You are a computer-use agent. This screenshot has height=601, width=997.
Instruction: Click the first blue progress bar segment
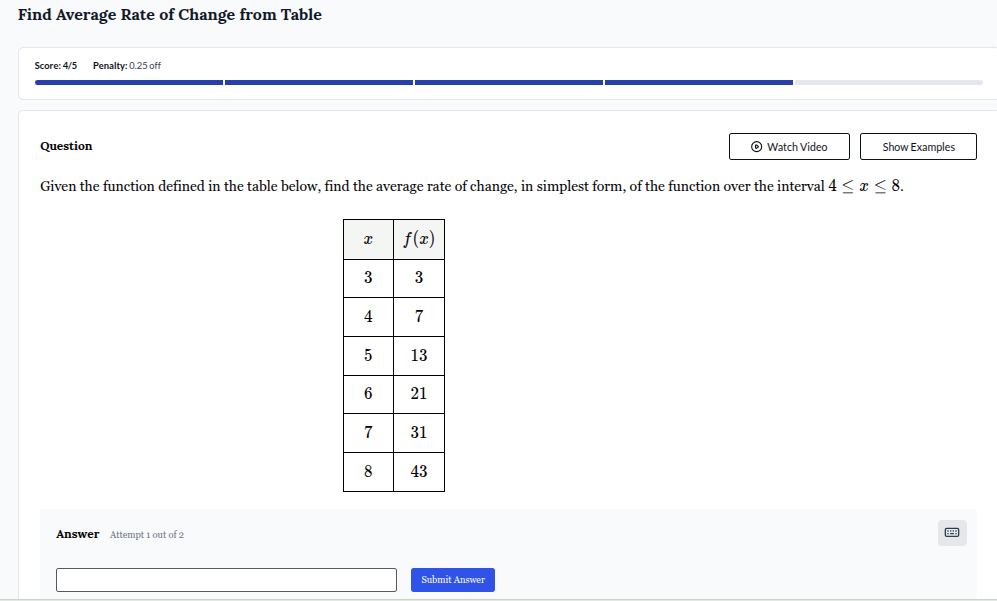click(x=128, y=82)
